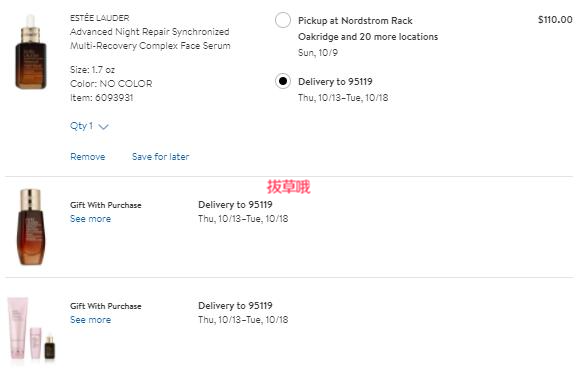Select the Pickup at Nordstrom Rack radio button
The height and width of the screenshot is (373, 577).
(283, 20)
